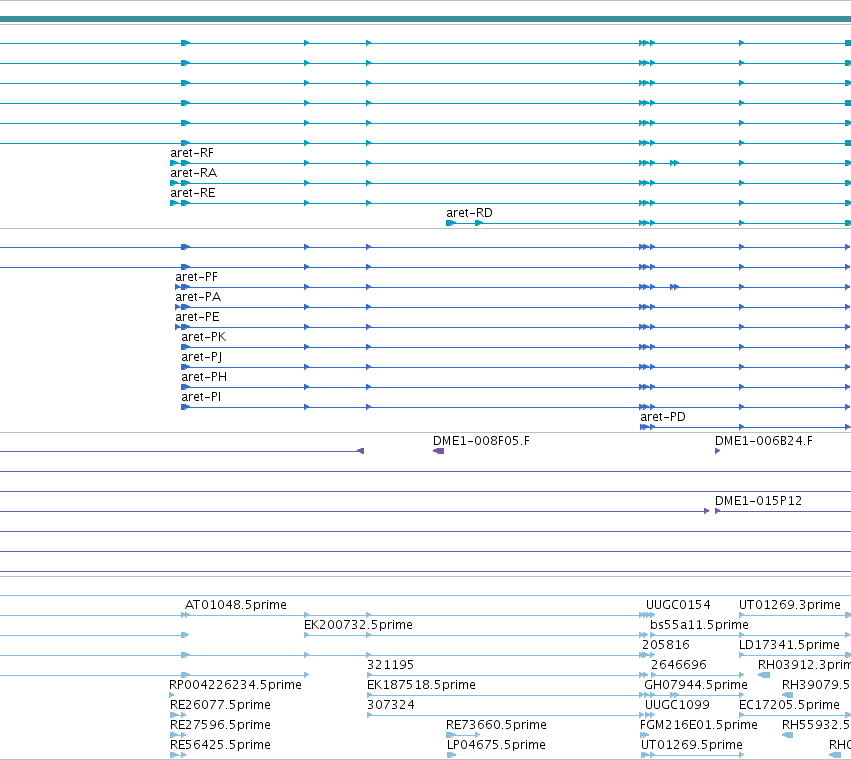Highlight the GH07944.5prime EST label
Viewport: 851px width, 760px height.
696,685
